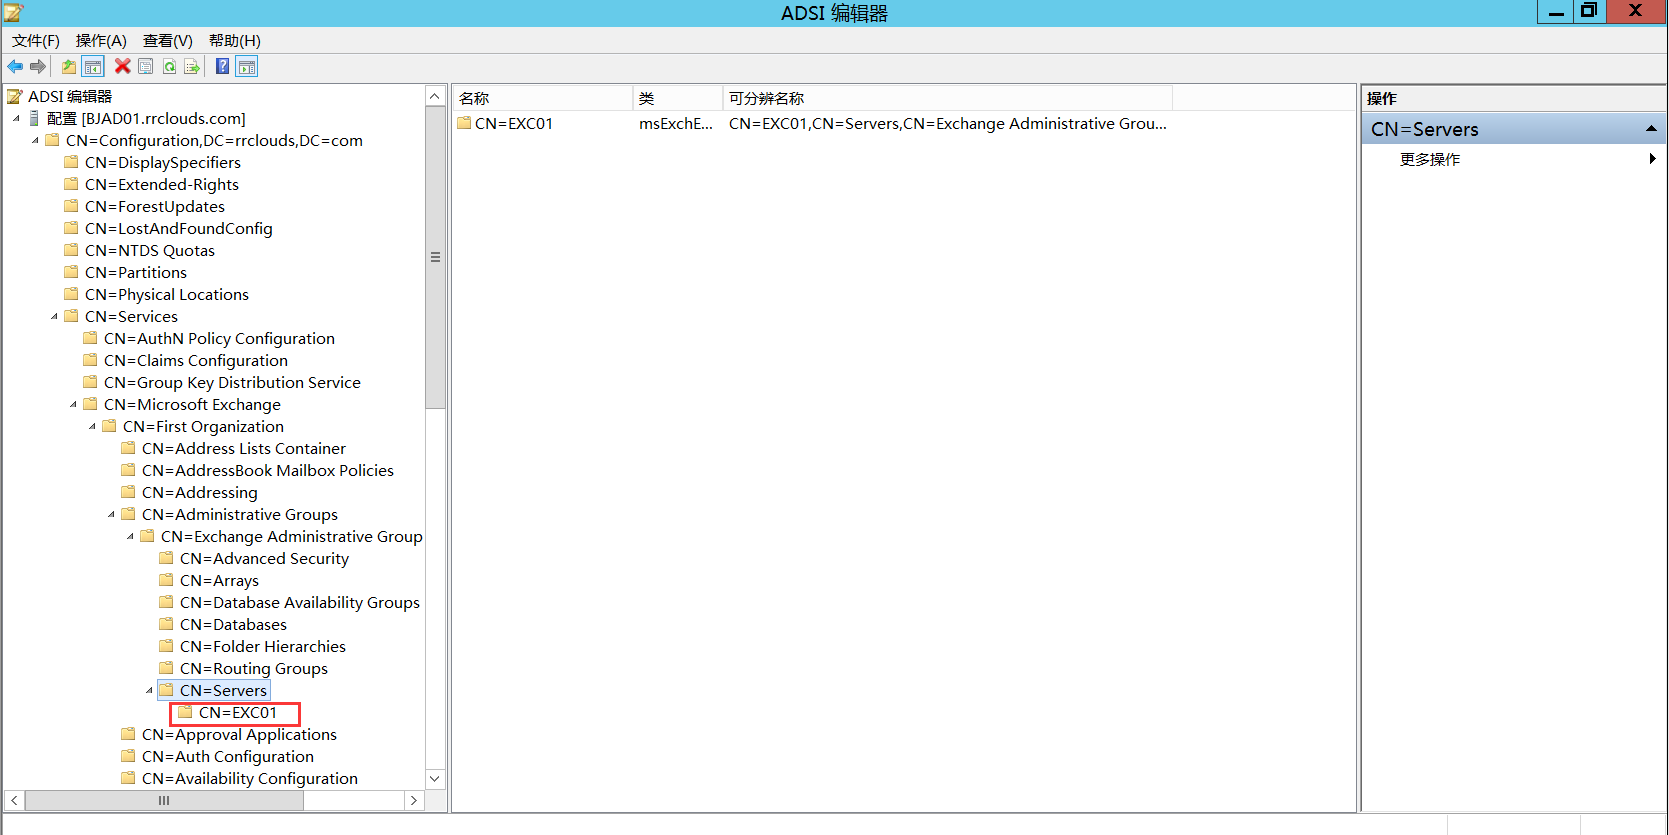Select CN=Extended-Rights tree item
The image size is (1669, 835).
(162, 184)
